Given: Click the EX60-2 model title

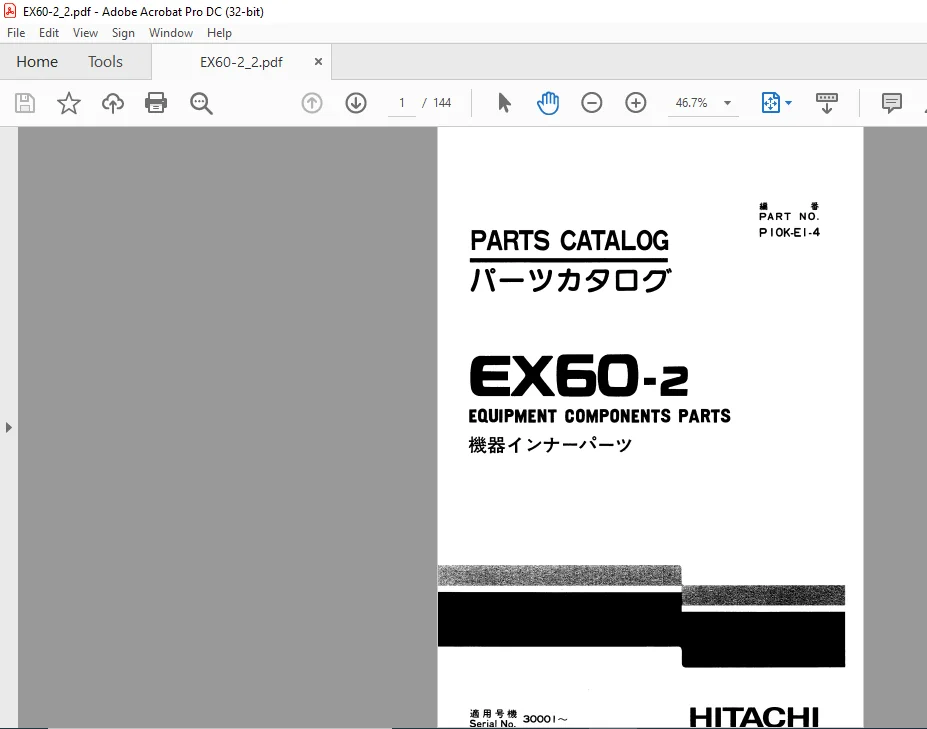Looking at the screenshot, I should tap(579, 376).
